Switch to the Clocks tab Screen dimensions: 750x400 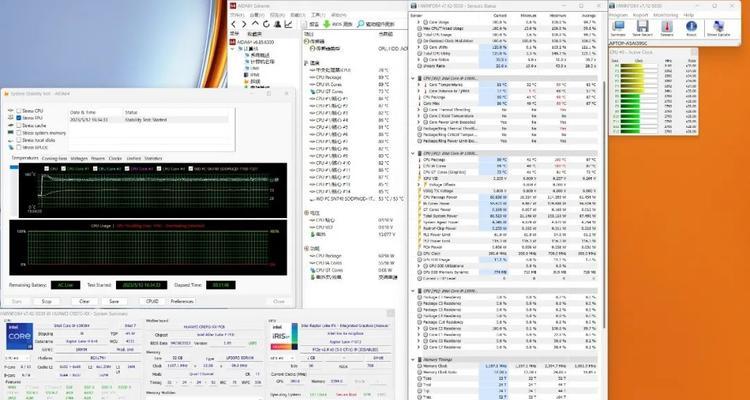[115, 158]
